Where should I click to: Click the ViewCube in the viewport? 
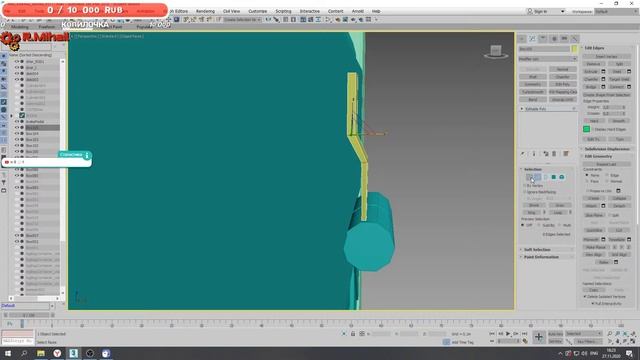tap(496, 52)
